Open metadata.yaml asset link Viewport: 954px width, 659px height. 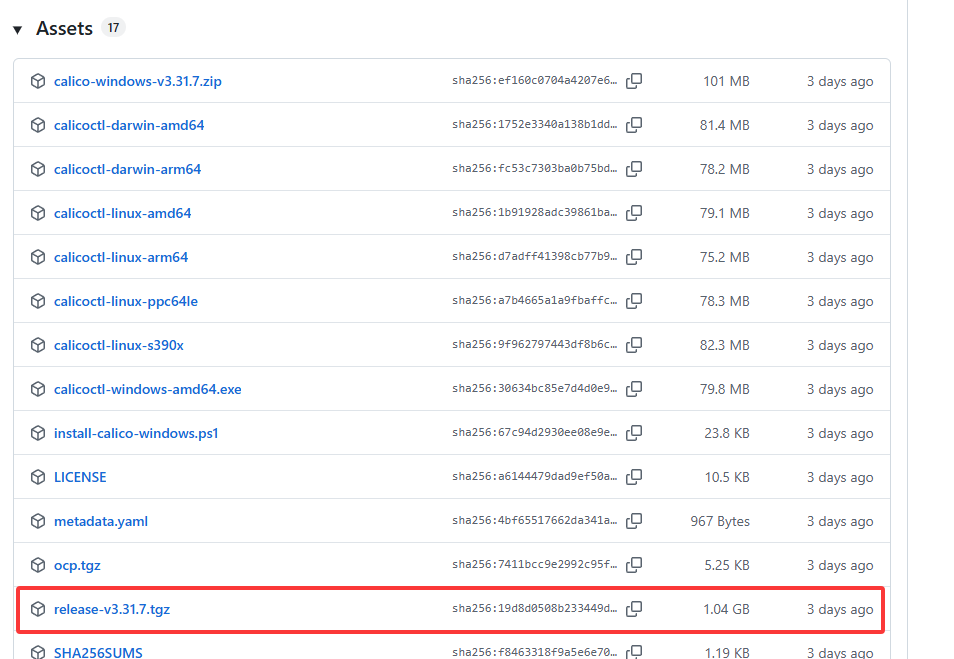100,521
